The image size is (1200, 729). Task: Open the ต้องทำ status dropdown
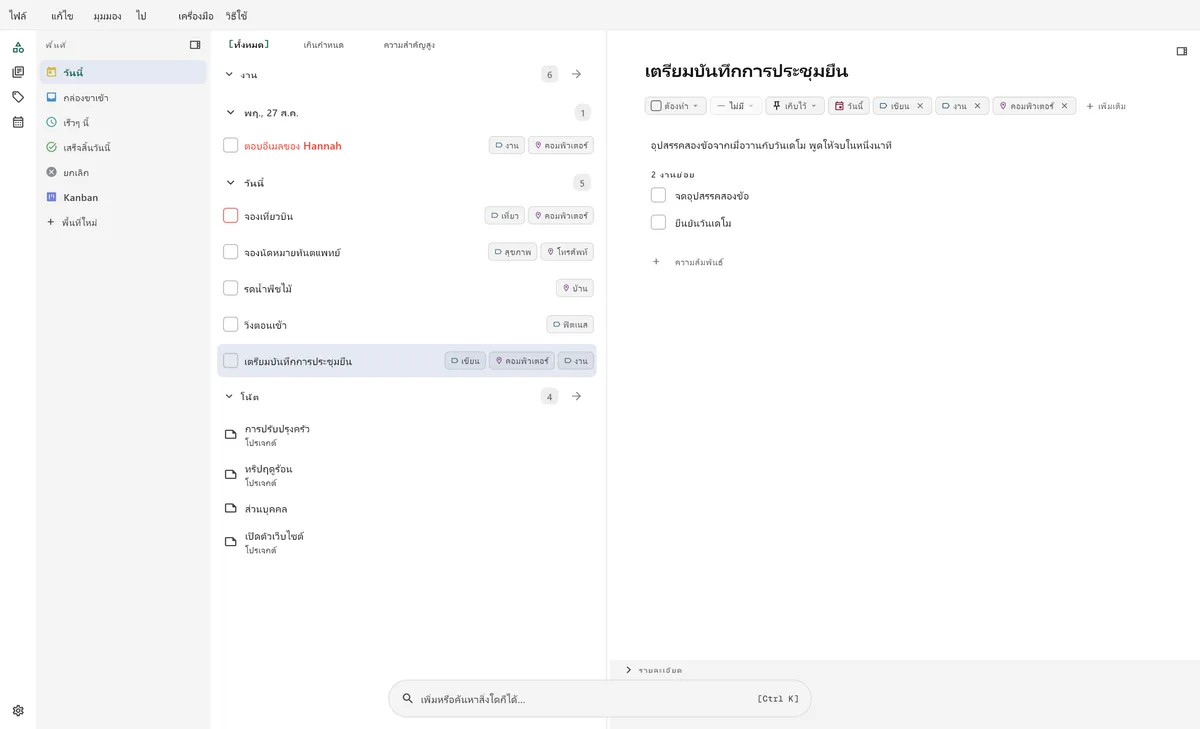pos(676,106)
